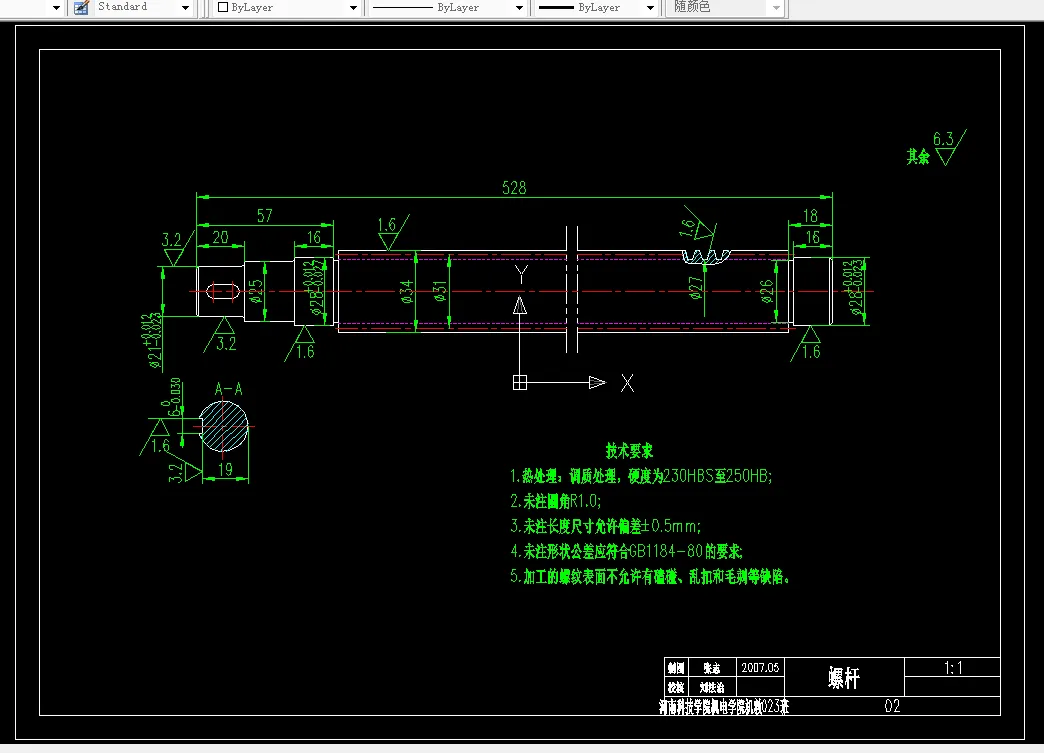The height and width of the screenshot is (753, 1044).
Task: Click the table style icon beside Standard
Action: 81,8
